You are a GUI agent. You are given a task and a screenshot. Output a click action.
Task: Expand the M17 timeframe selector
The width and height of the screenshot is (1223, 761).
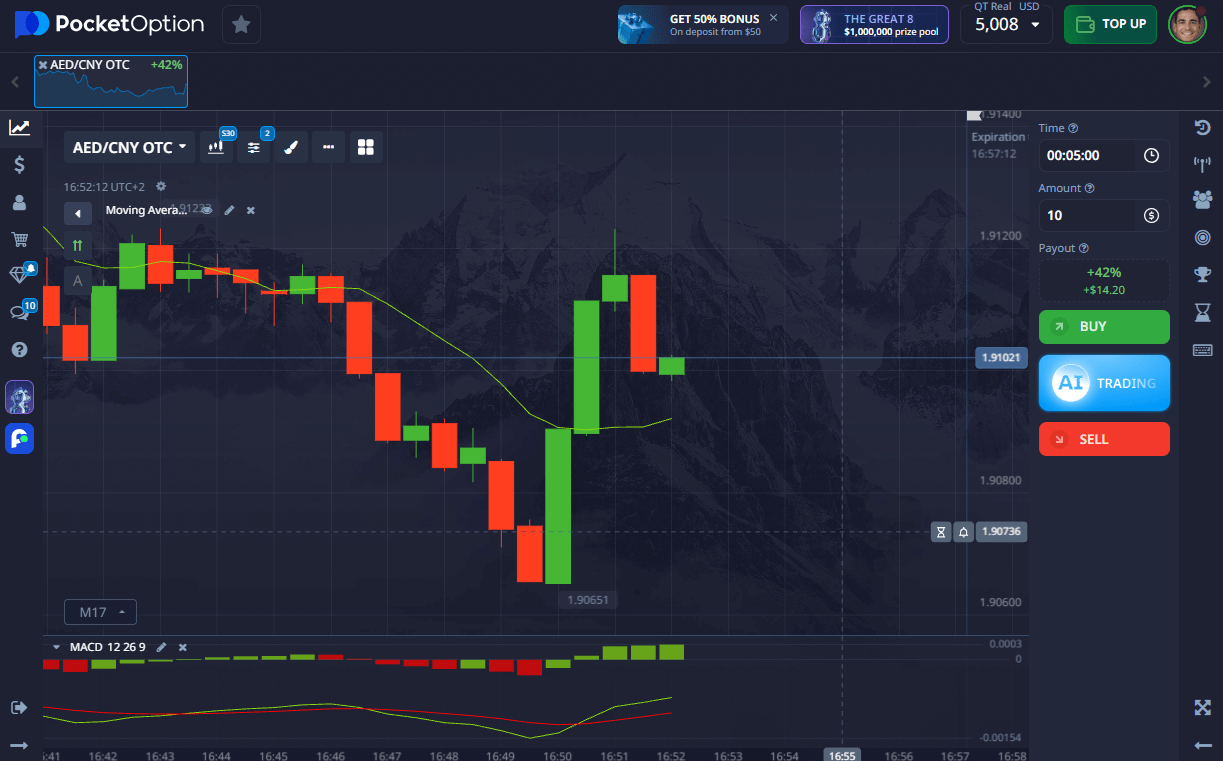tap(100, 612)
